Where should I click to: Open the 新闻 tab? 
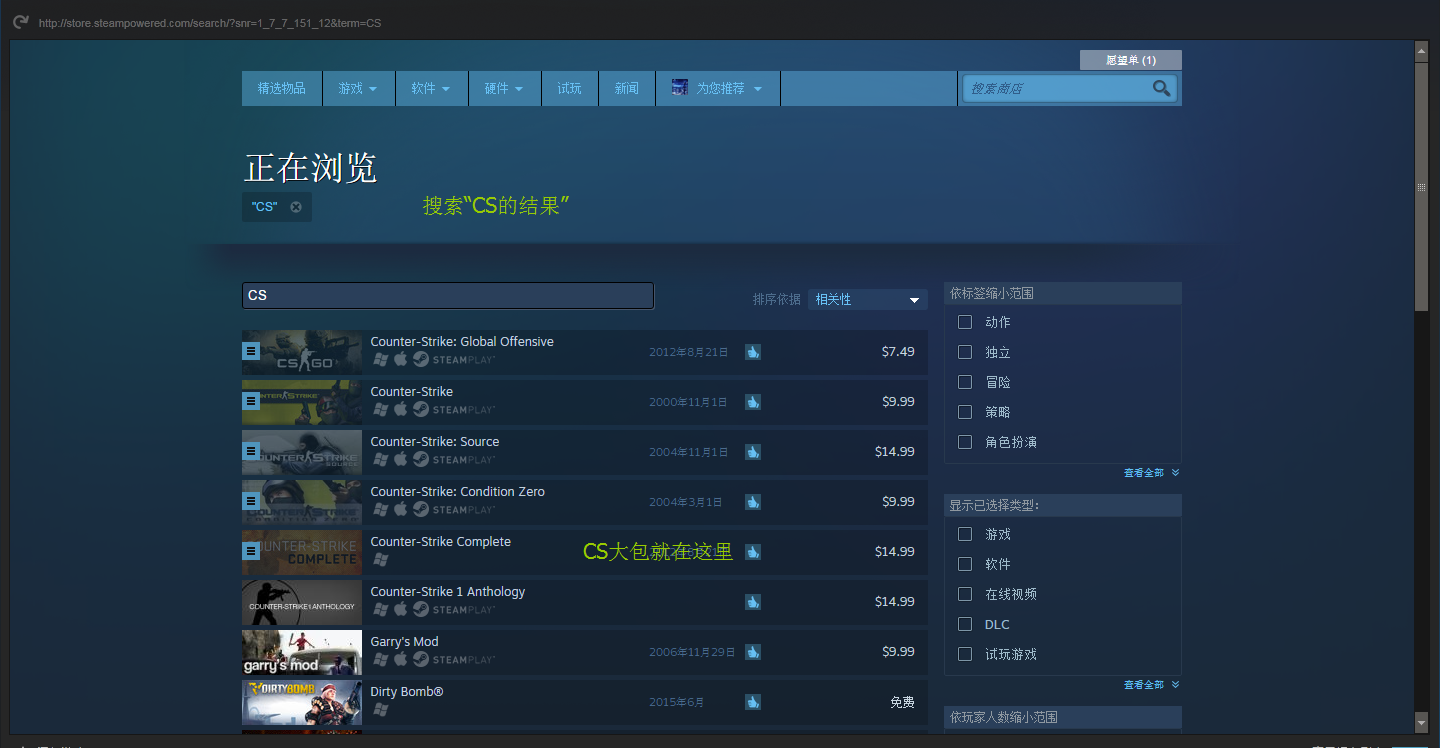(627, 88)
